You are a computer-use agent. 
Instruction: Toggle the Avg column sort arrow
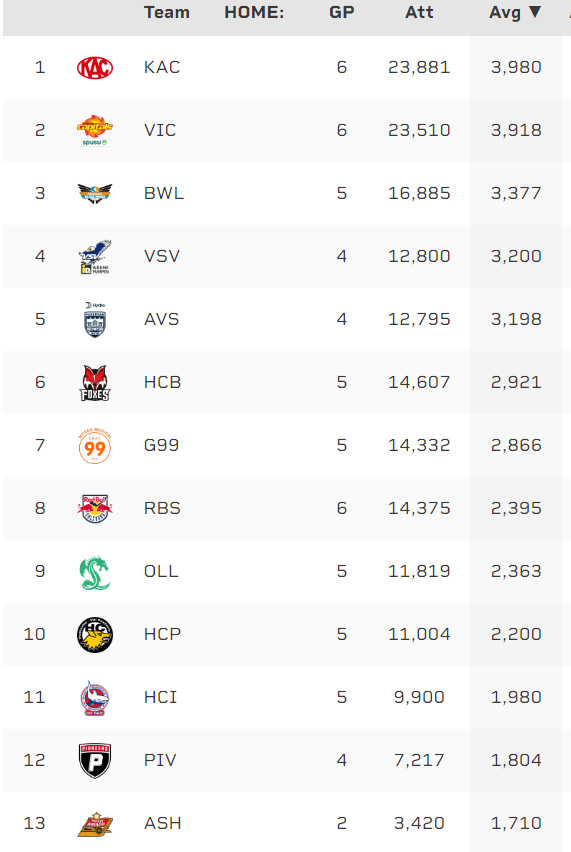pyautogui.click(x=535, y=12)
